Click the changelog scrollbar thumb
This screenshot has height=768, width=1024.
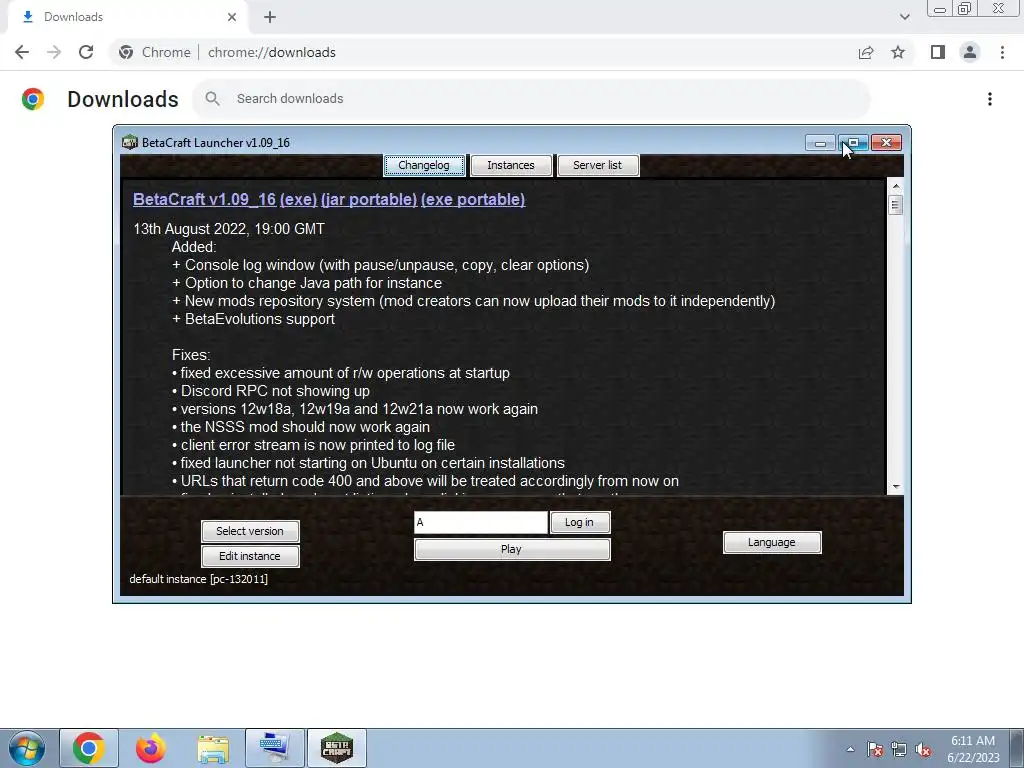(895, 205)
